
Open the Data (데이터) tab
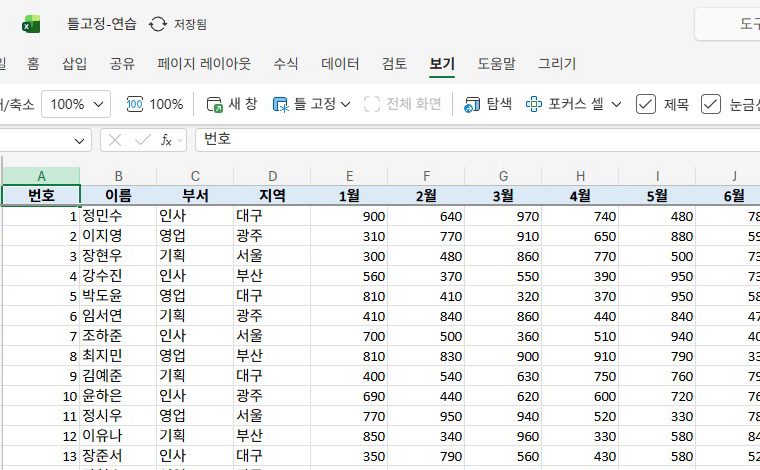coord(340,63)
